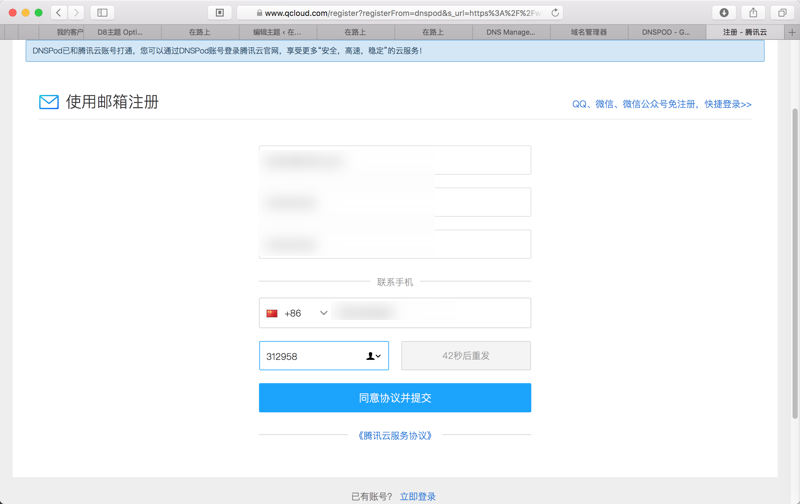This screenshot has width=800, height=504.
Task: Click the 联系手机 section label
Action: pyautogui.click(x=395, y=282)
